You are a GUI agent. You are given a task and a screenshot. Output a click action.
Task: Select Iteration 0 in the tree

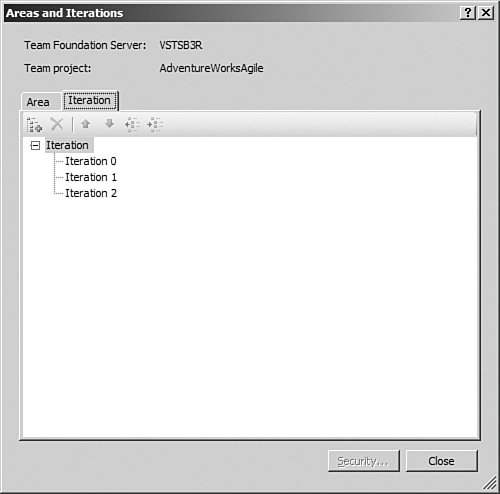[91, 161]
